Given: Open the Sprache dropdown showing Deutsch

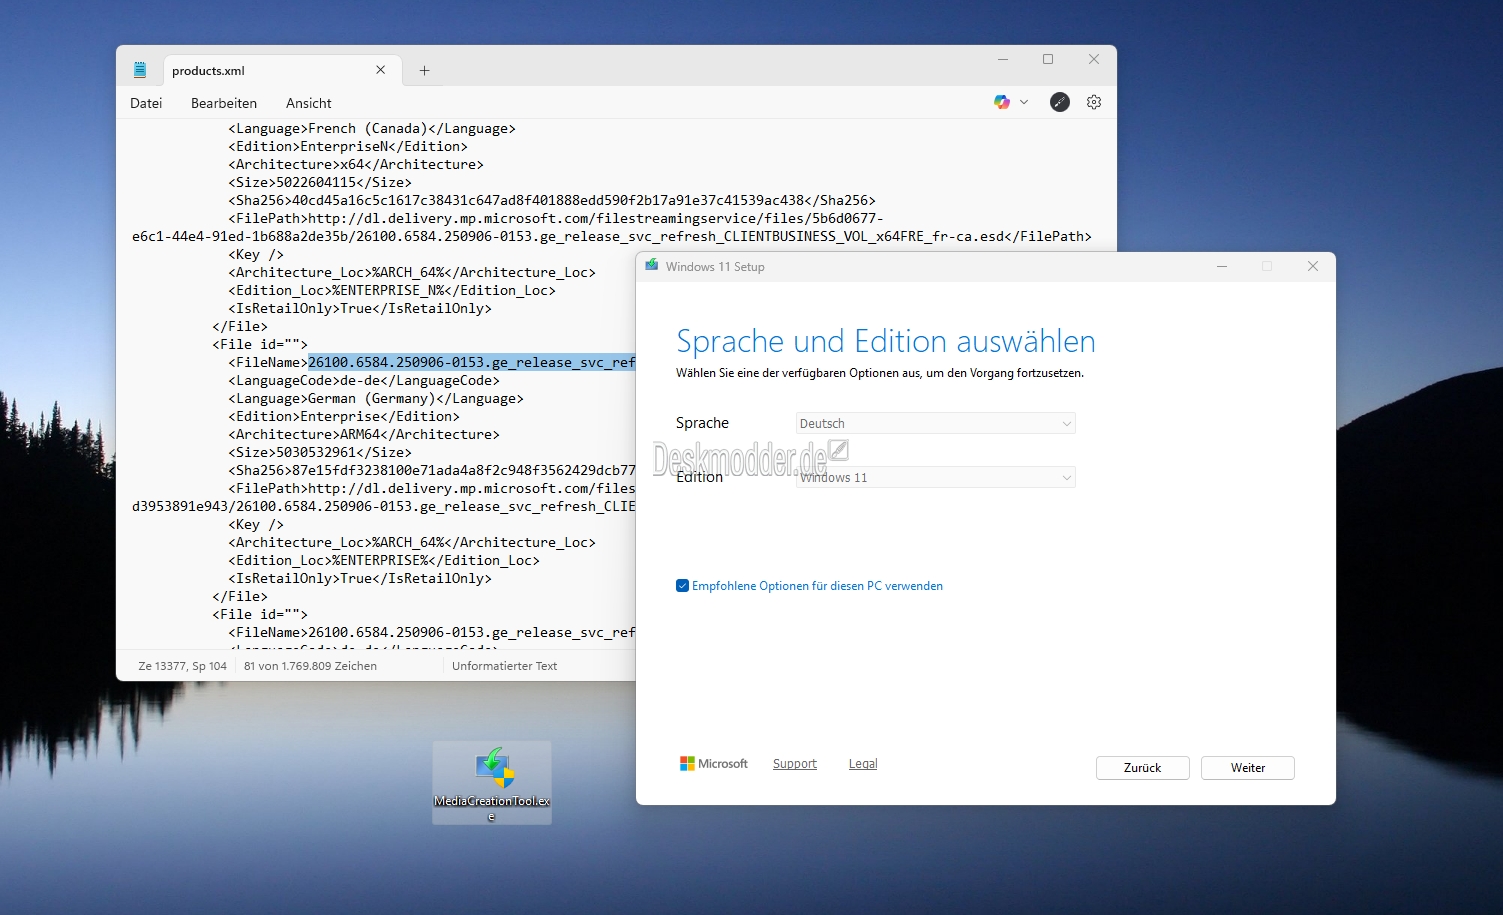Looking at the screenshot, I should [x=936, y=423].
